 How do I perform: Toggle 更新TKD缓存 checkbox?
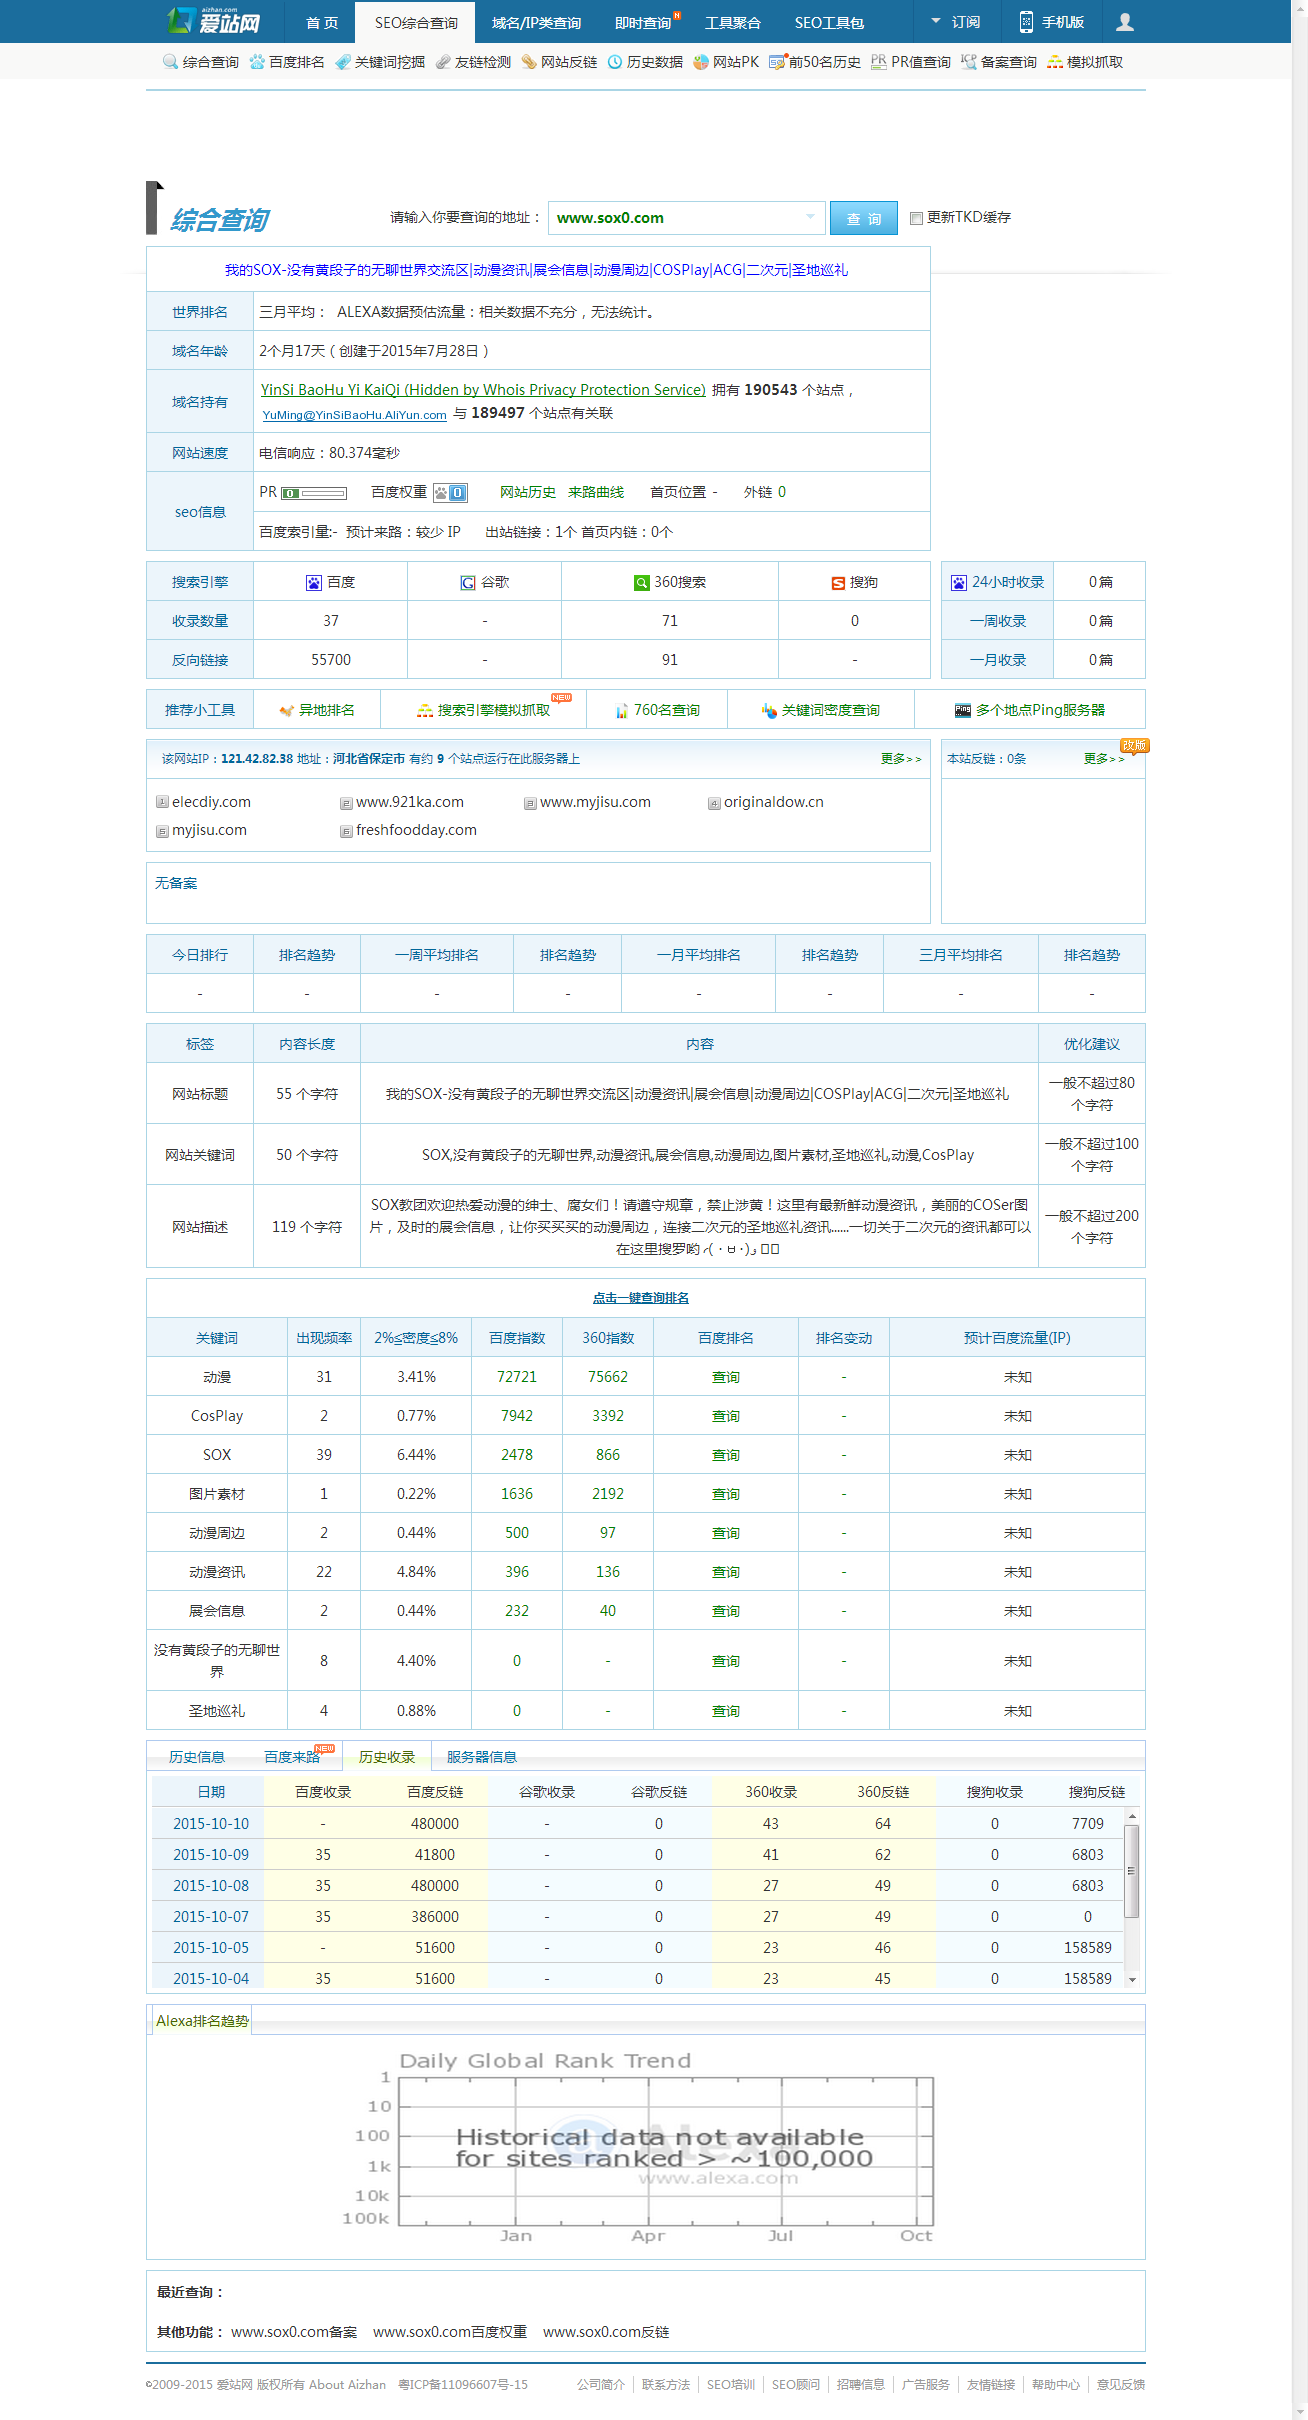(916, 218)
